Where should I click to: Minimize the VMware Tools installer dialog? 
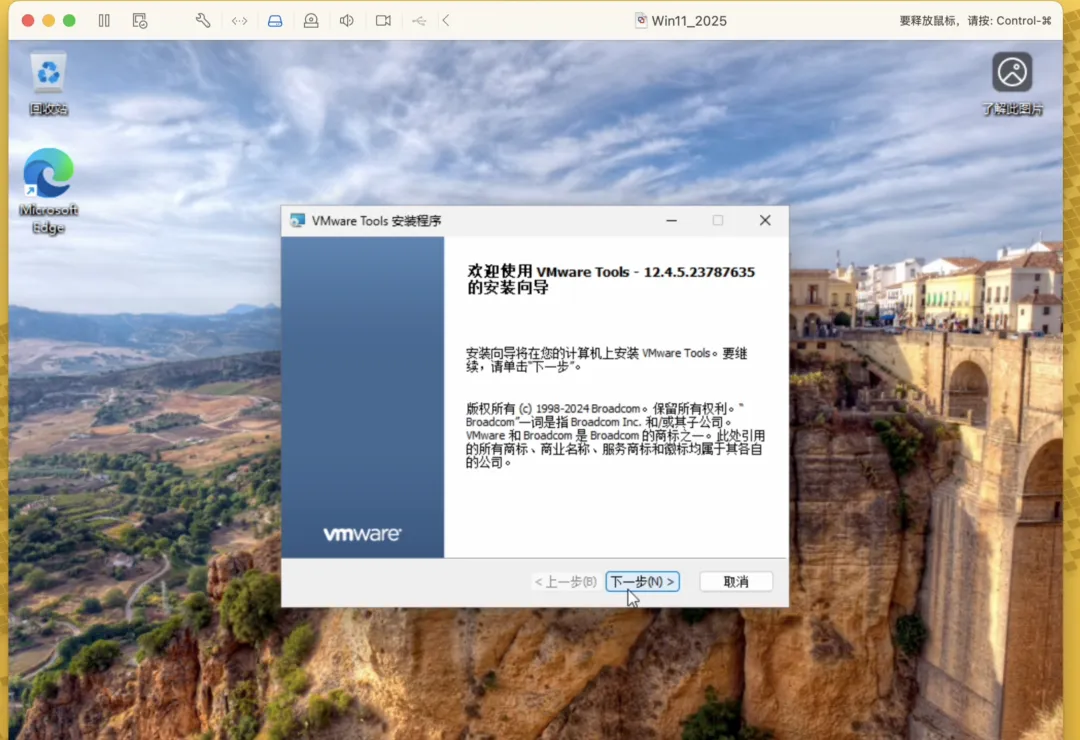[672, 220]
